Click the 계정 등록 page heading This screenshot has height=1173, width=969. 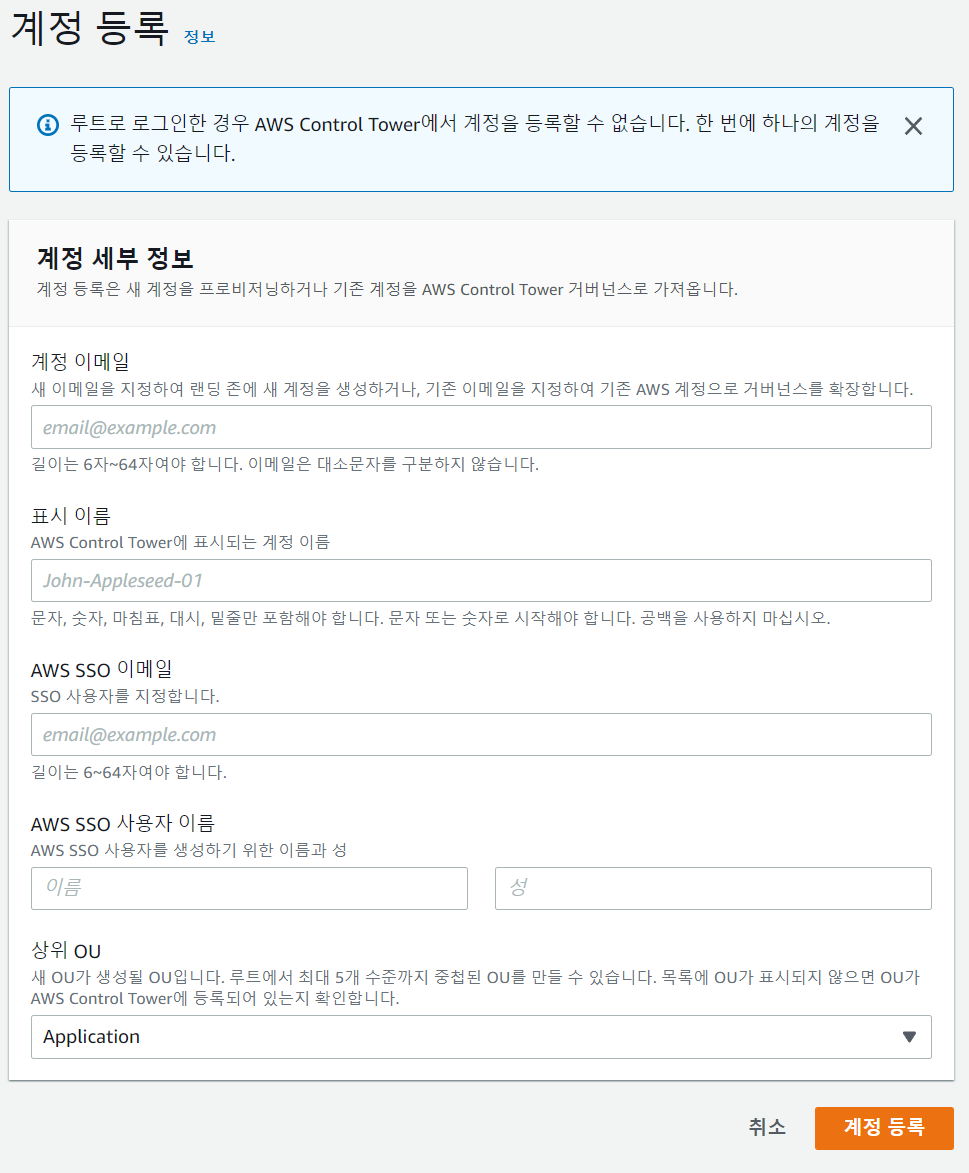coord(89,28)
